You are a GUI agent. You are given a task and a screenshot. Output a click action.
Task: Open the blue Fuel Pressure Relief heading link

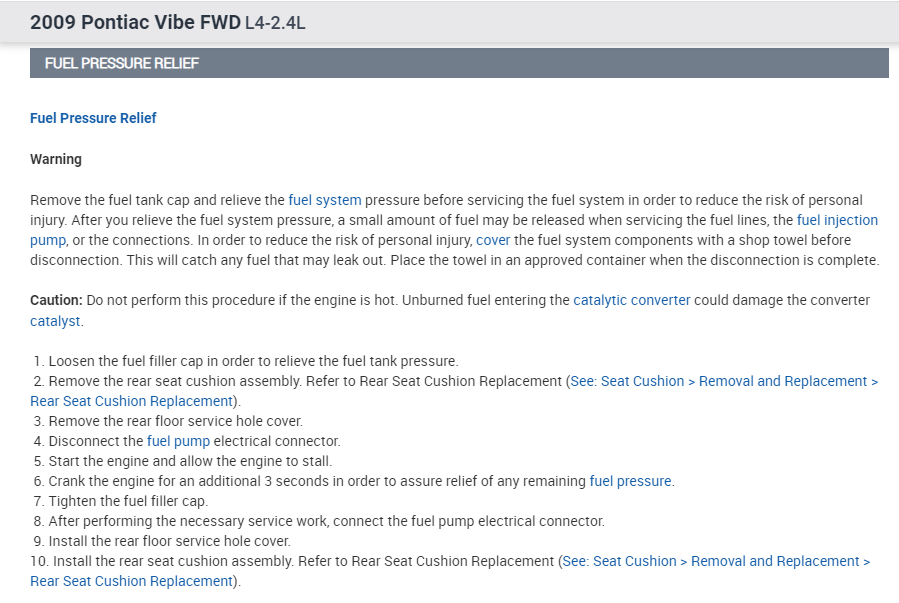click(93, 118)
